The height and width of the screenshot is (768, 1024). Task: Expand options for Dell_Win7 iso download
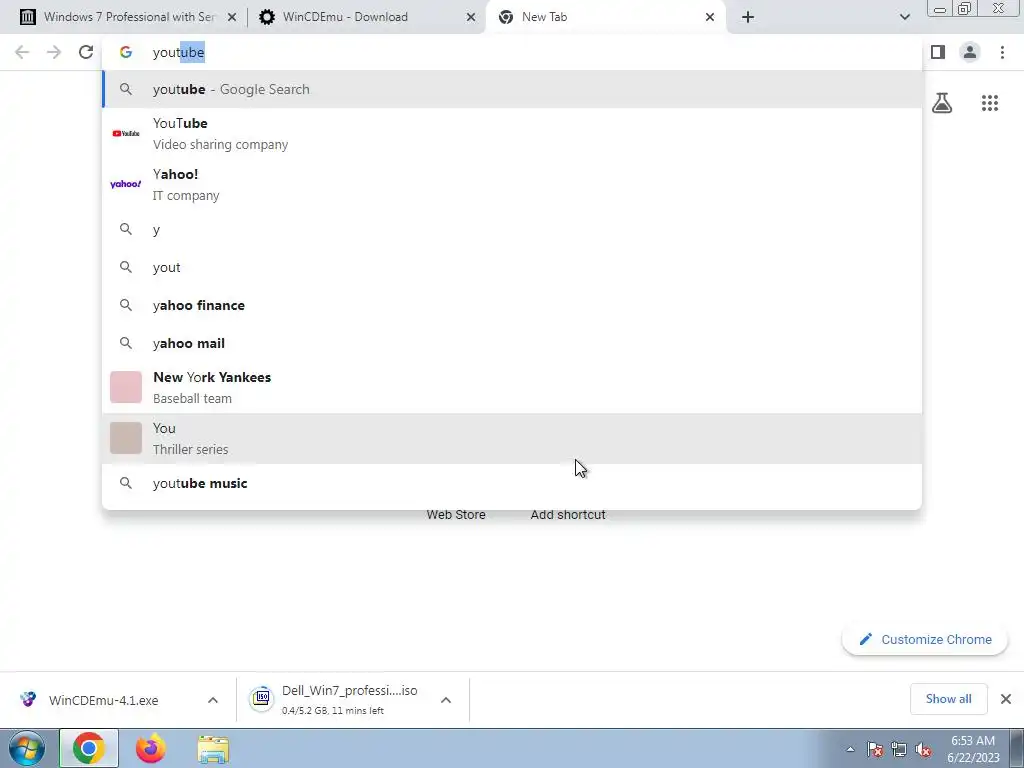446,700
